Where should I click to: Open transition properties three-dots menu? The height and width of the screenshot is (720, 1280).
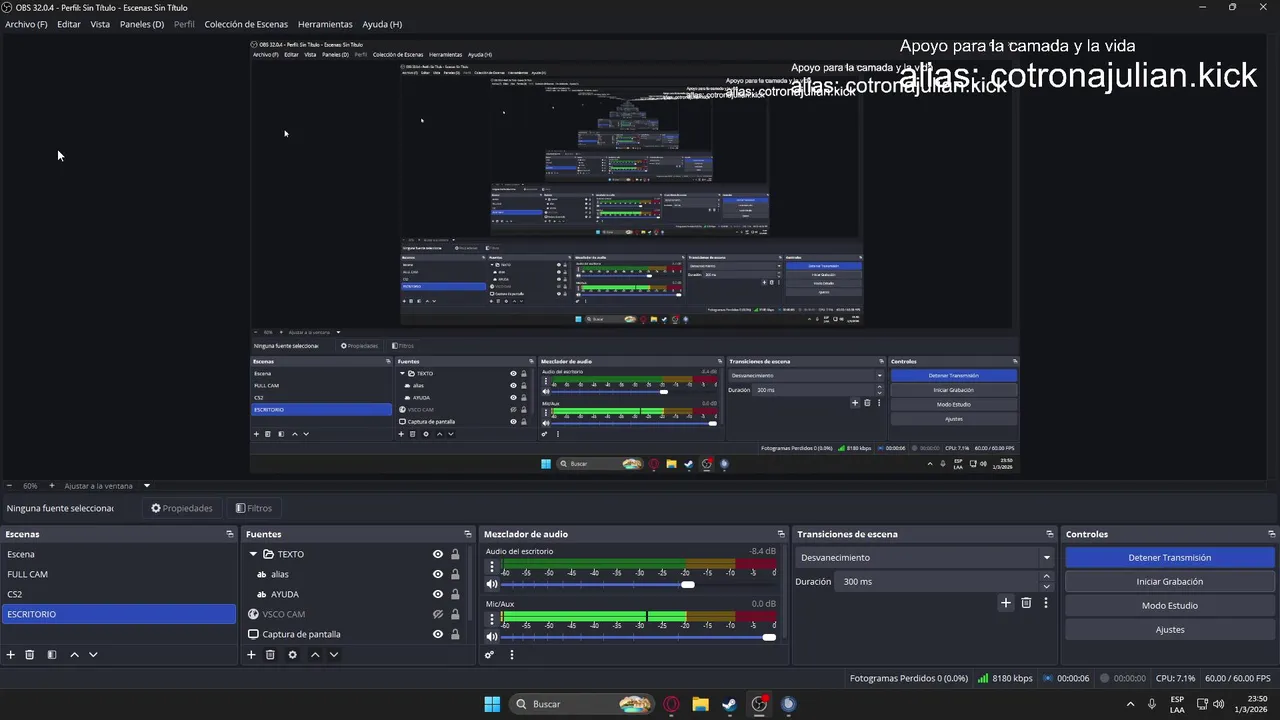pyautogui.click(x=1046, y=603)
